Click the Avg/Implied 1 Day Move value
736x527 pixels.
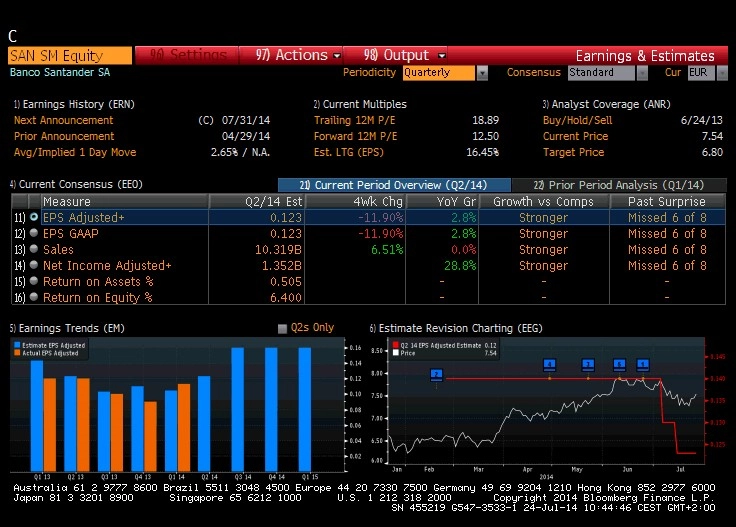click(240, 152)
